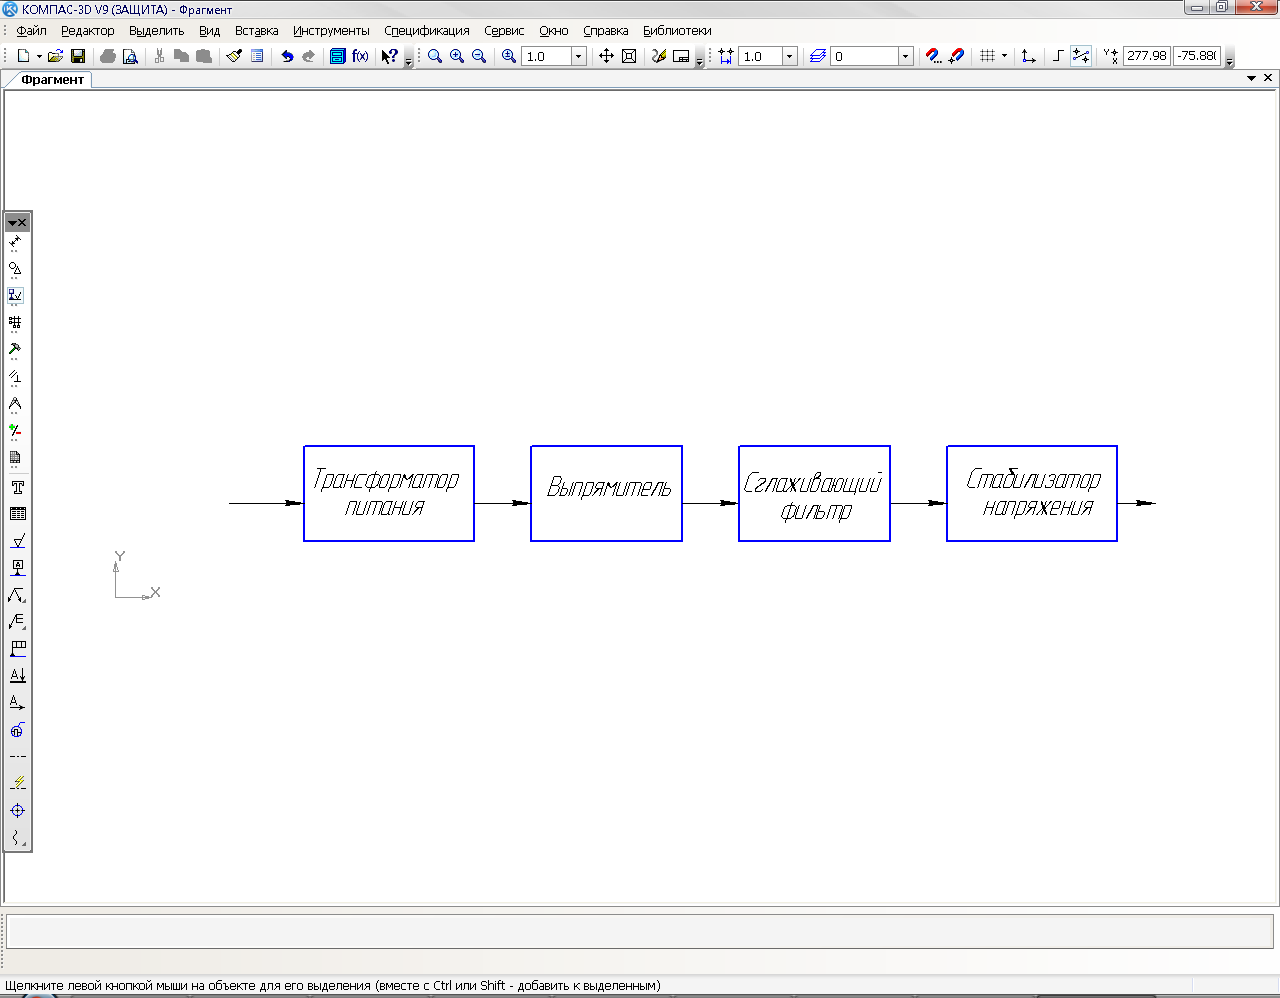Open the zoom scale dropdown
This screenshot has width=1280, height=998.
coord(578,56)
